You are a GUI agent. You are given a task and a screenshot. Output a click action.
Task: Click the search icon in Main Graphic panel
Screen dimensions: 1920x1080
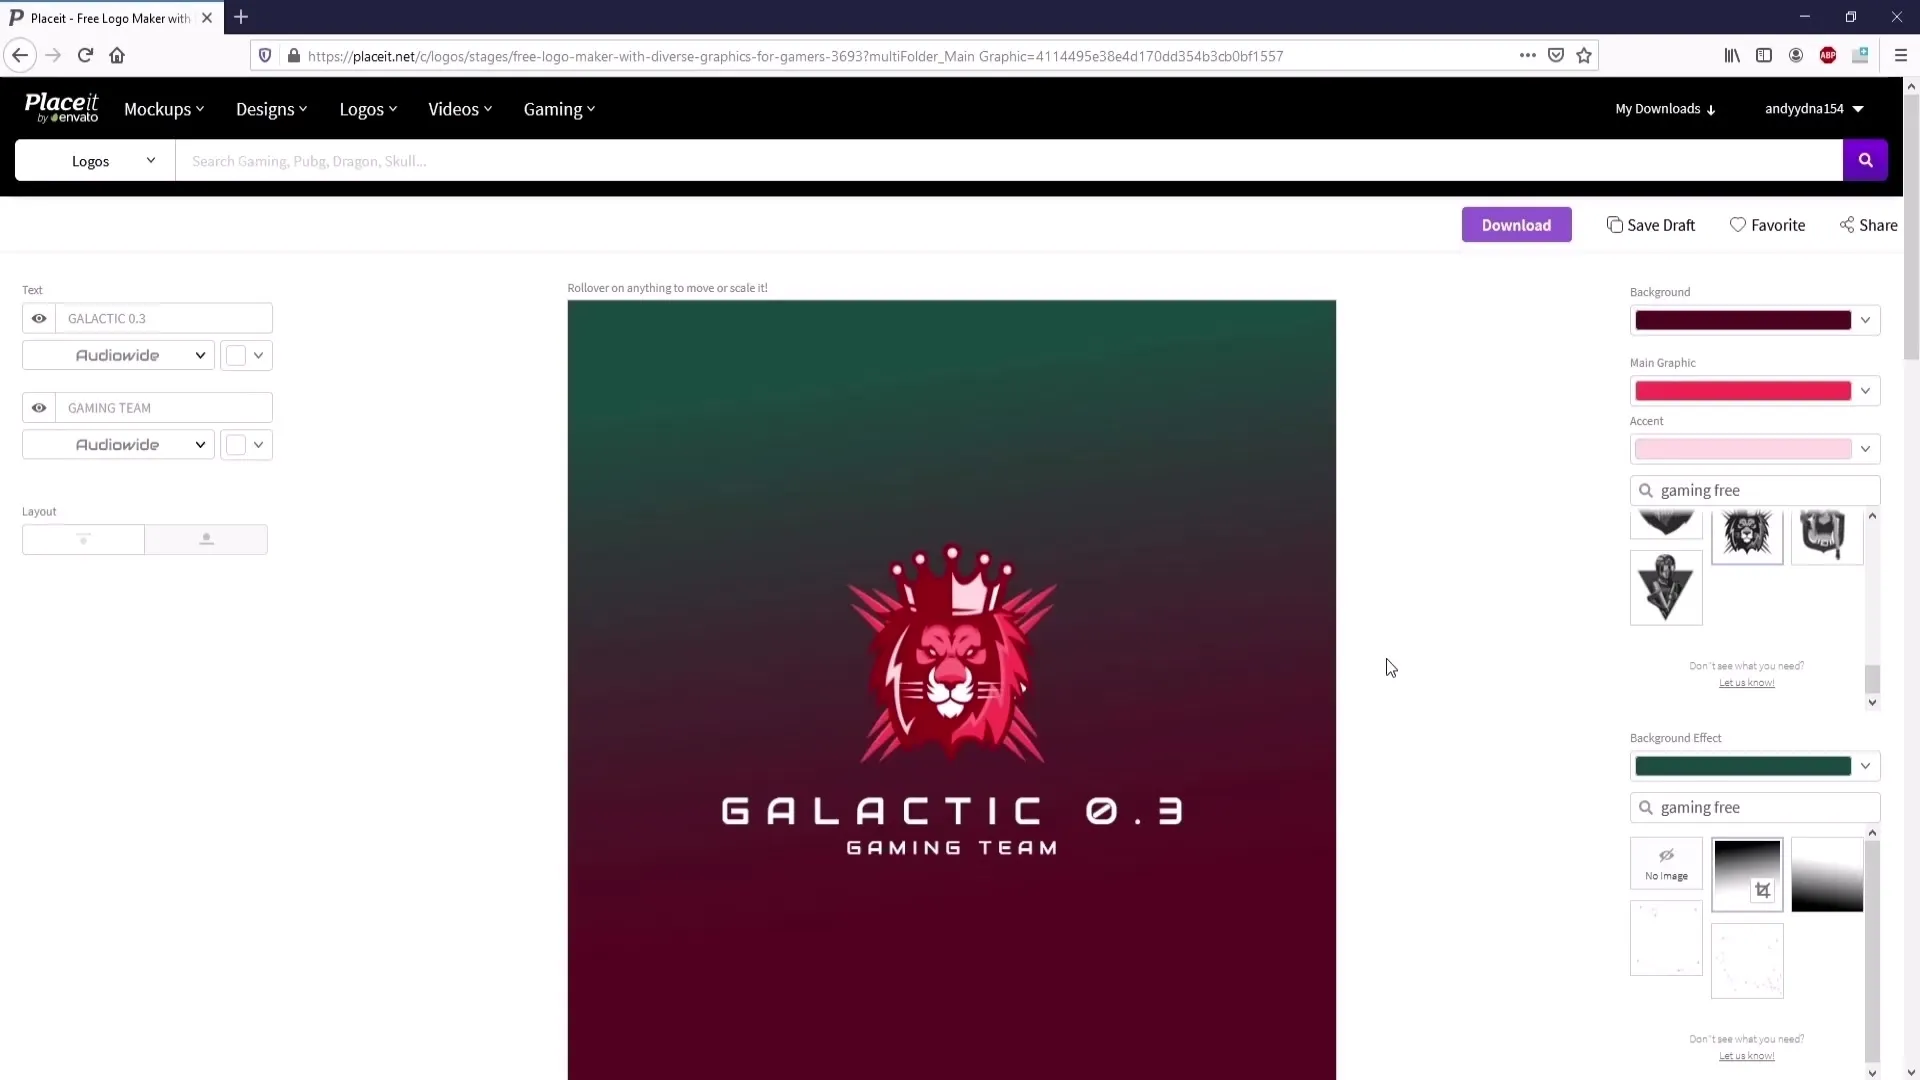point(1646,489)
